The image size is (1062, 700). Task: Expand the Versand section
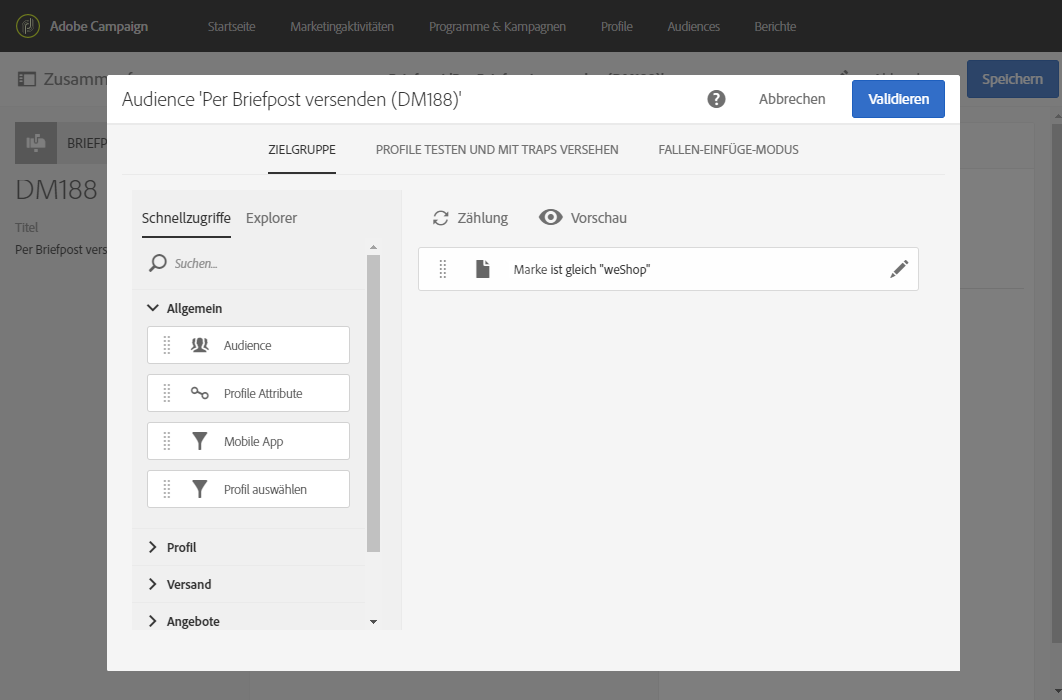tap(153, 584)
